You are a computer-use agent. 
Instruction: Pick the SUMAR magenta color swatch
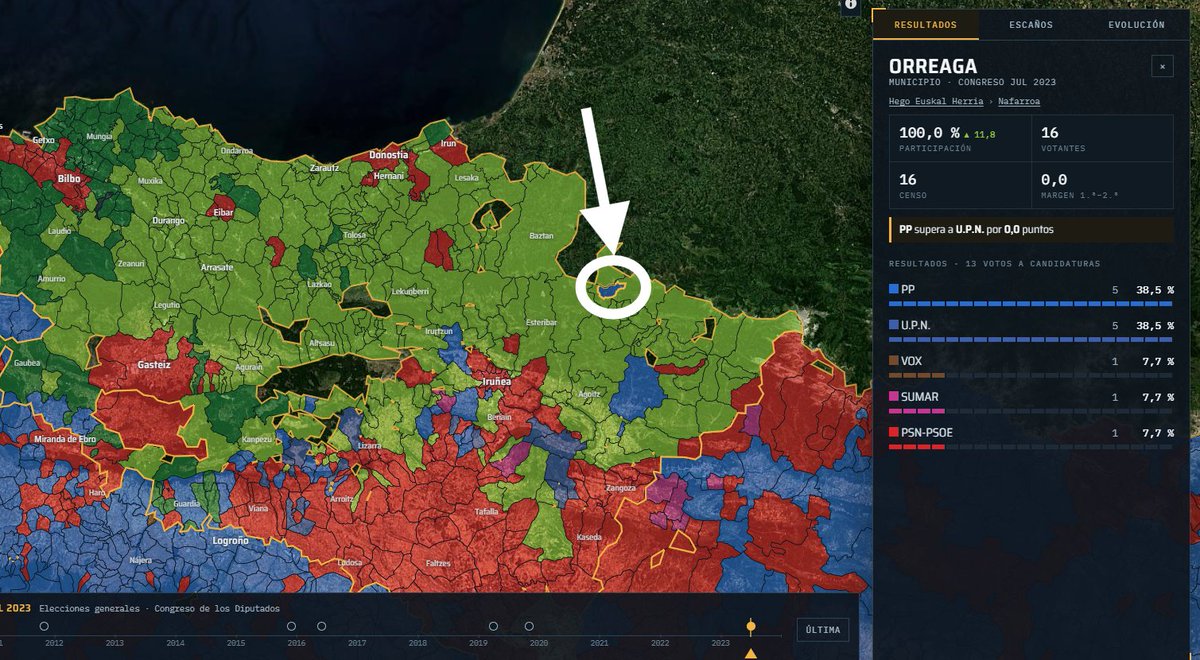[893, 397]
